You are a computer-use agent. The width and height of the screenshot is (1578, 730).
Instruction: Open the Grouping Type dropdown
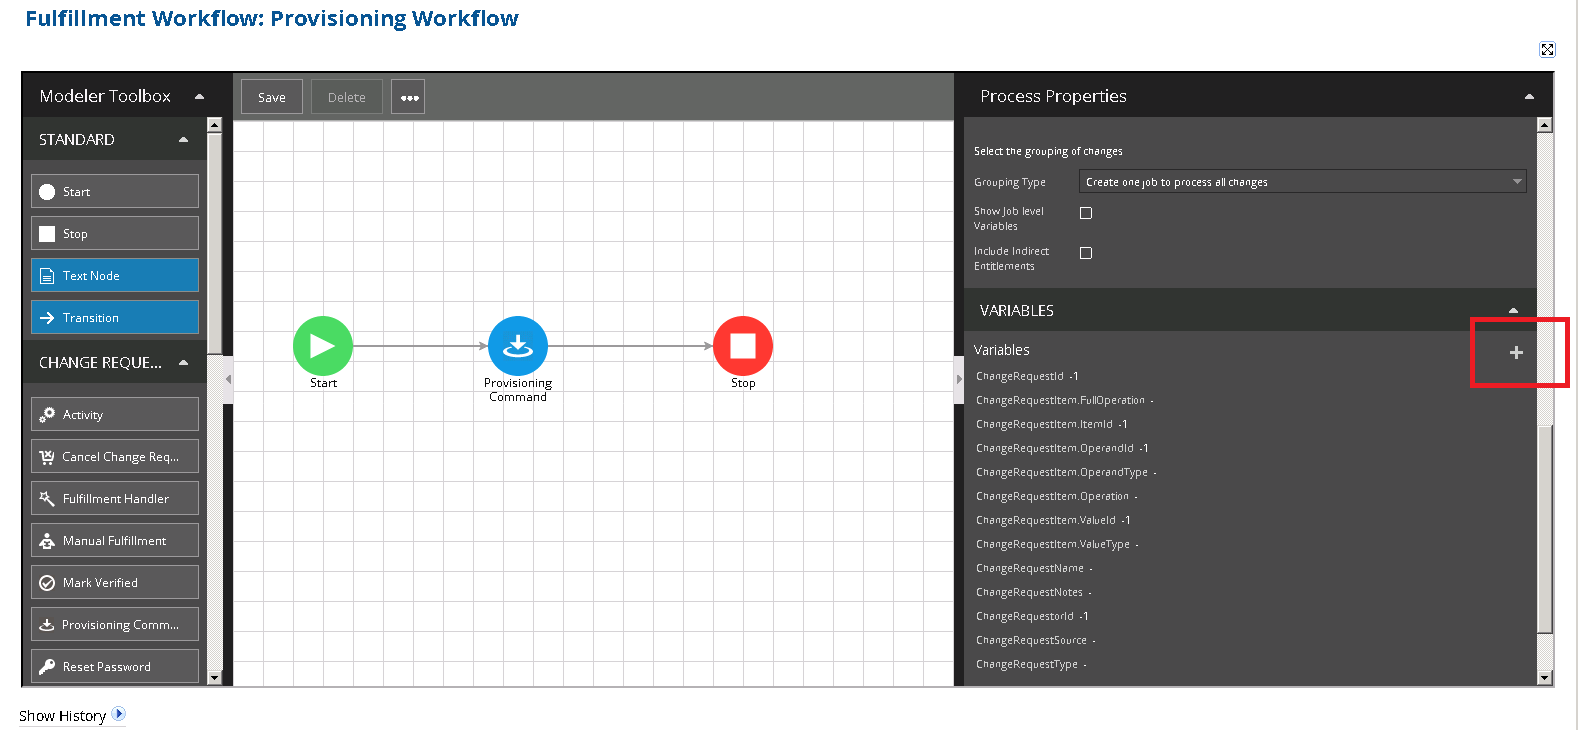1301,182
